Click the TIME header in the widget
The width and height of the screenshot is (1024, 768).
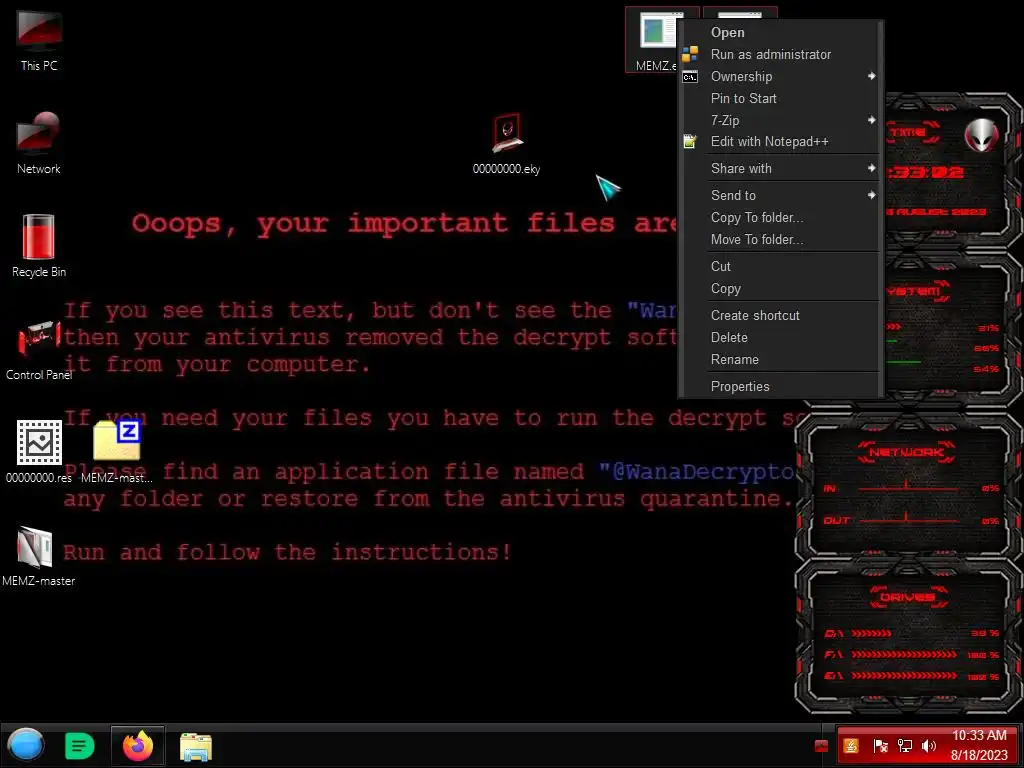click(910, 133)
